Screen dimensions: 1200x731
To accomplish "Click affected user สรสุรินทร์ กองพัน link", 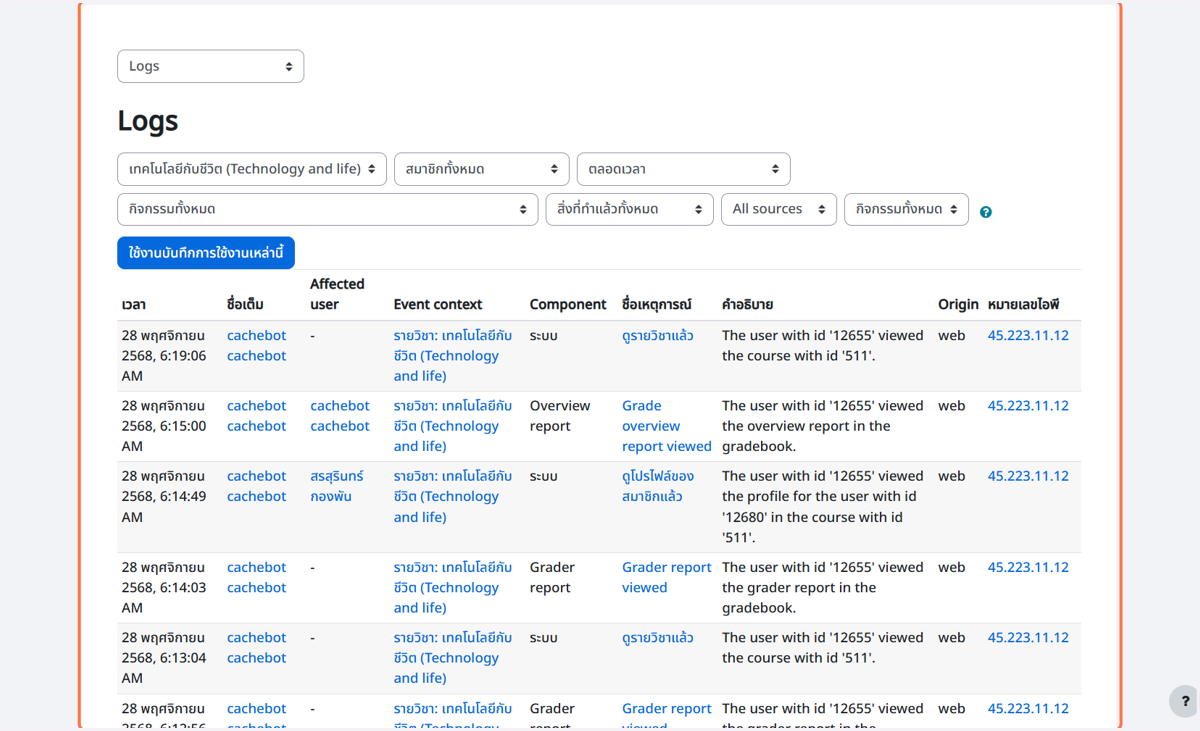I will click(337, 486).
